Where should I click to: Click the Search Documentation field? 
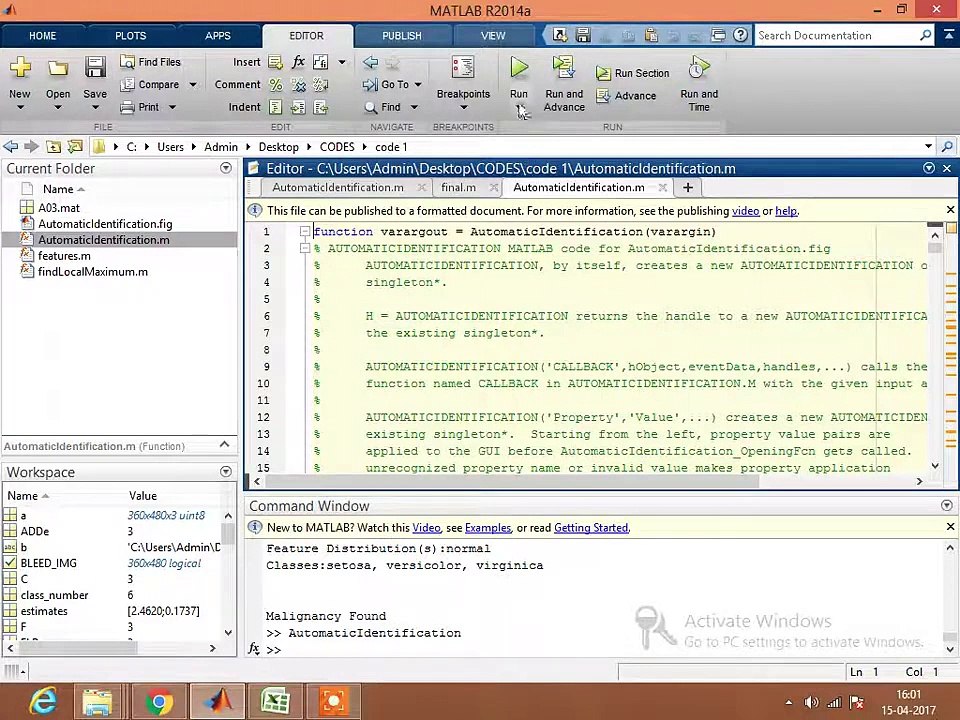pos(836,36)
